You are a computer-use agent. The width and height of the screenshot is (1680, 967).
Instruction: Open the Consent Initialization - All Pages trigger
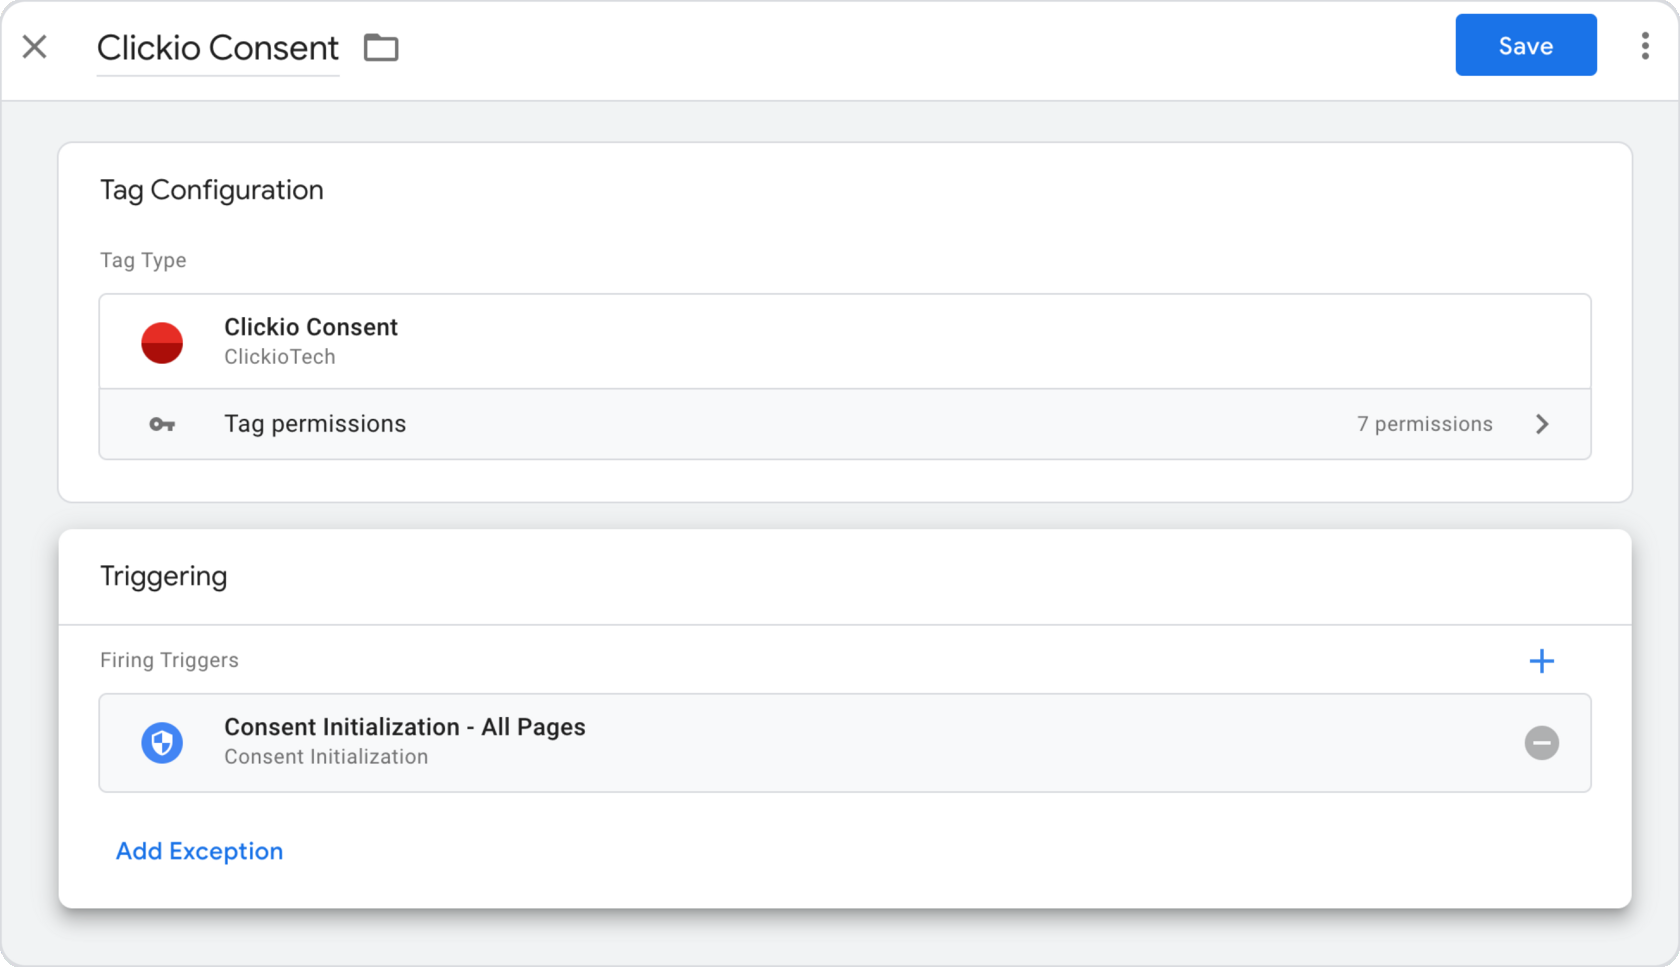(405, 727)
